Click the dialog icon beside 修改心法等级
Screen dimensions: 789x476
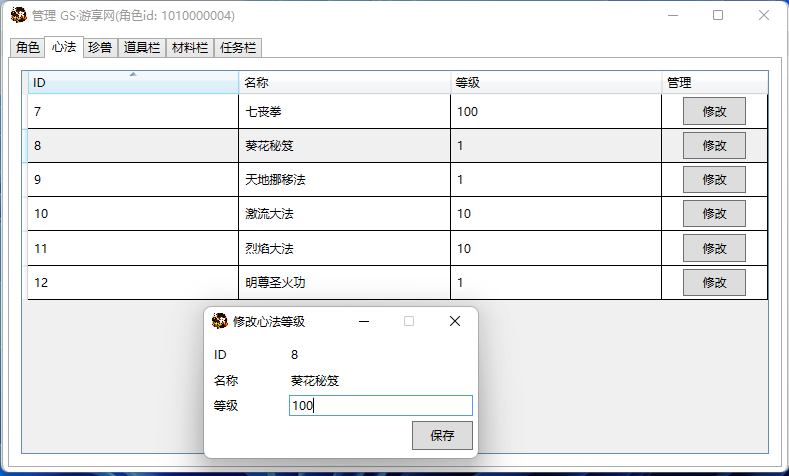tap(220, 321)
